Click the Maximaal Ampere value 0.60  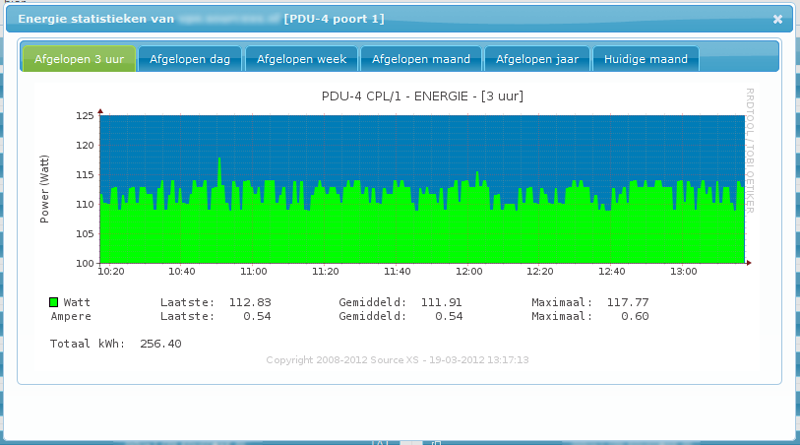(635, 316)
